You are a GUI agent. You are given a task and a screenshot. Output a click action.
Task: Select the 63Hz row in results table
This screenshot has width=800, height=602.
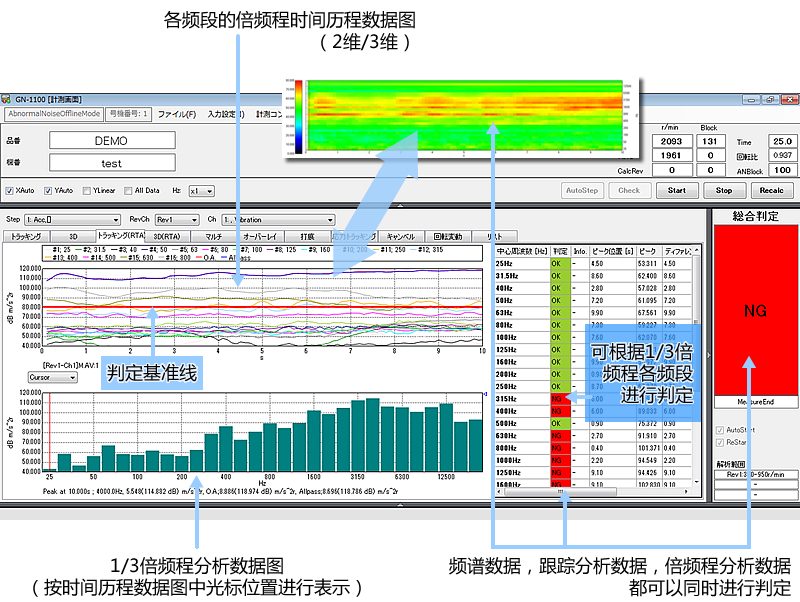coord(593,313)
